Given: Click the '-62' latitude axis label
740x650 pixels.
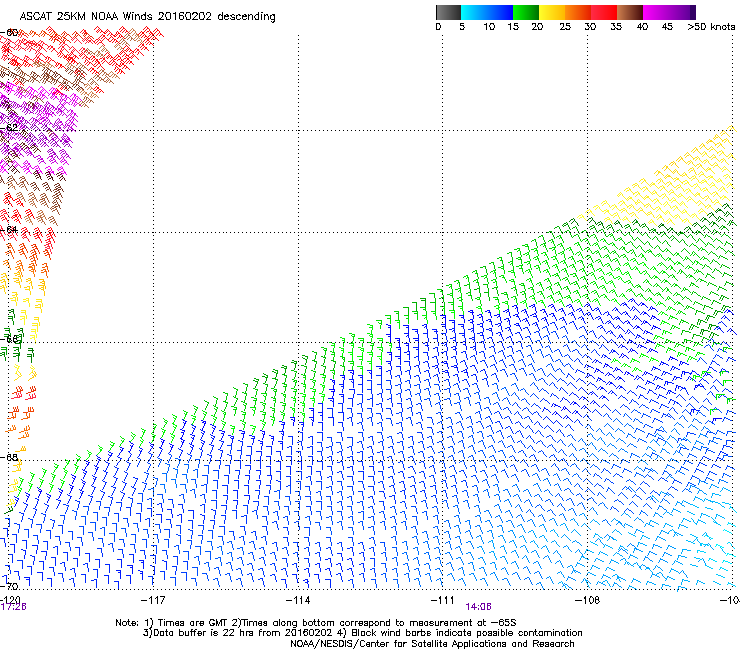Looking at the screenshot, I should click(x=9, y=128).
